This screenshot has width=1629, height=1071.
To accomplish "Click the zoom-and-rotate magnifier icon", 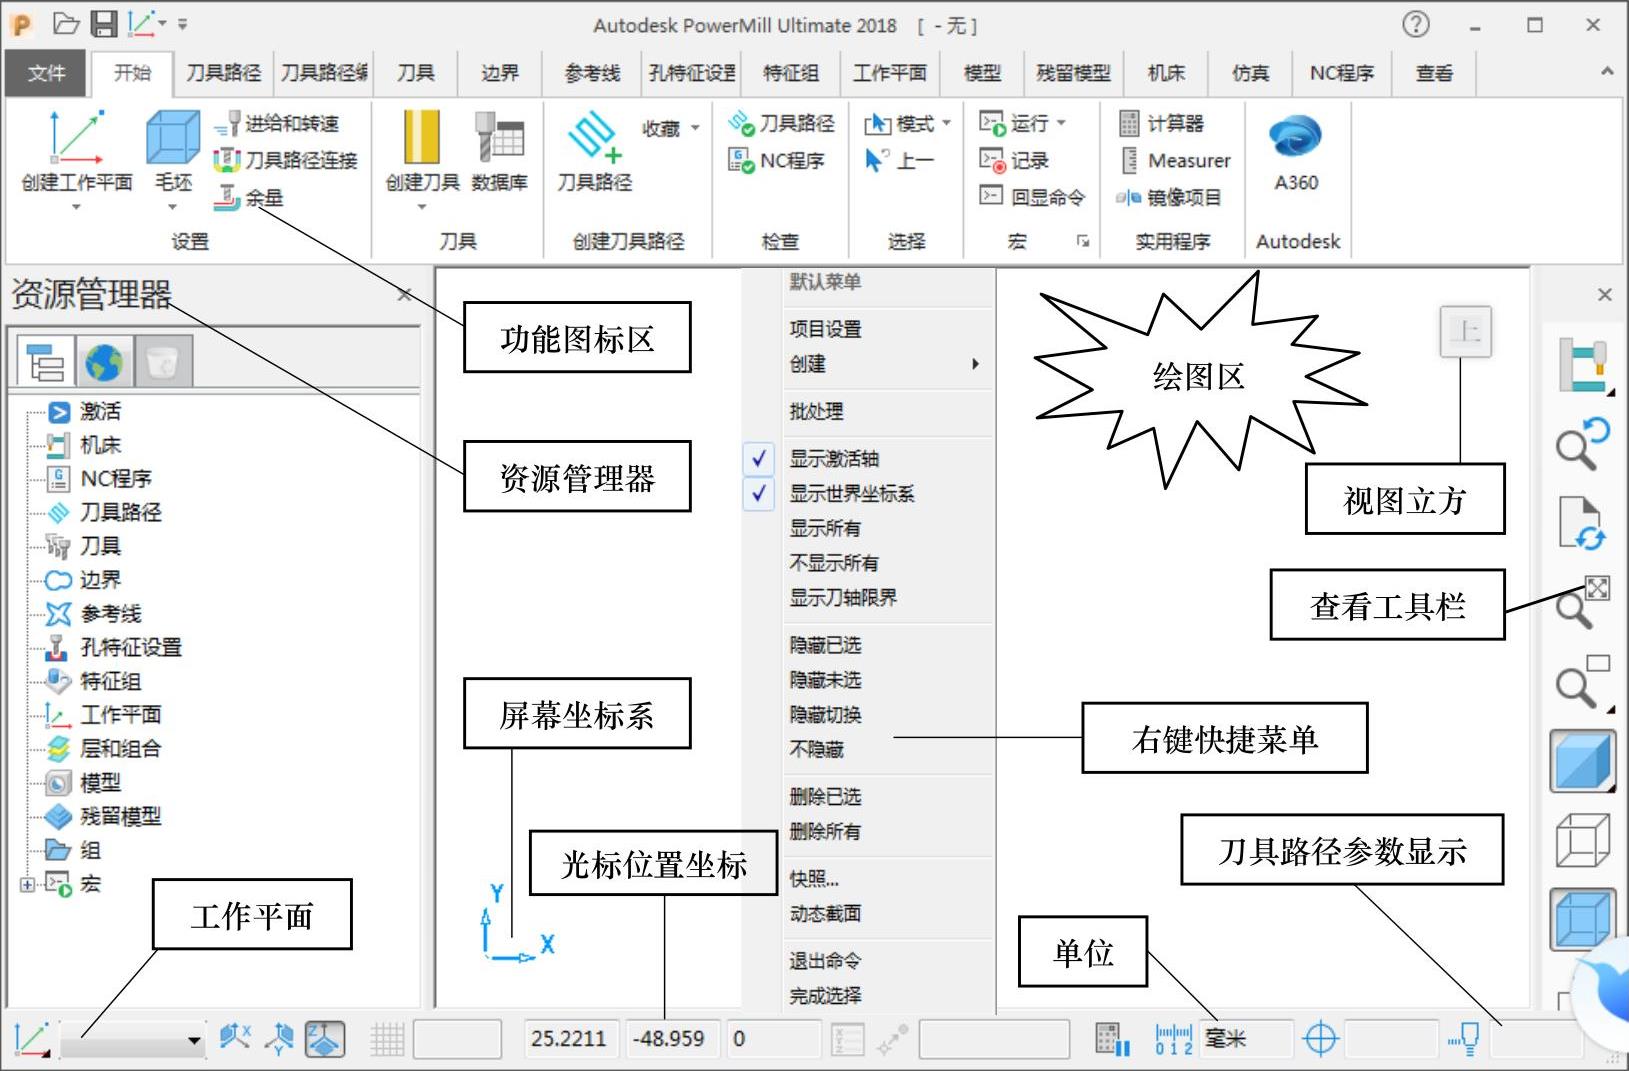I will tap(1583, 444).
